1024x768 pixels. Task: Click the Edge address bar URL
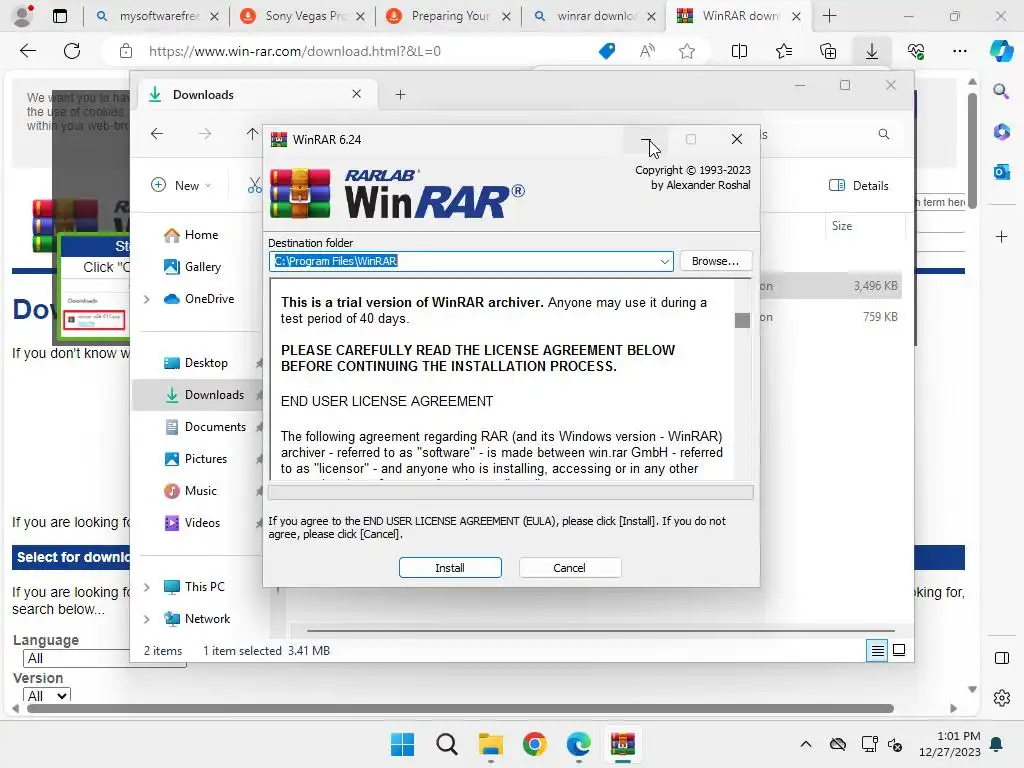tap(295, 51)
